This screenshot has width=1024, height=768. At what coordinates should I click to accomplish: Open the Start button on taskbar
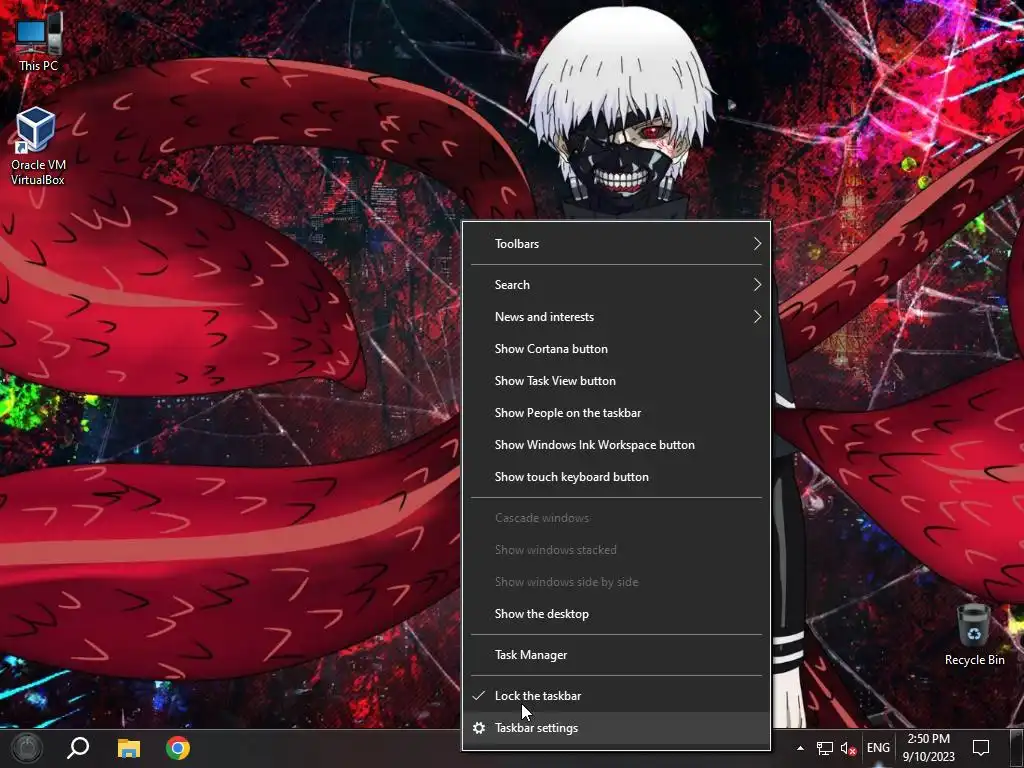tap(26, 748)
